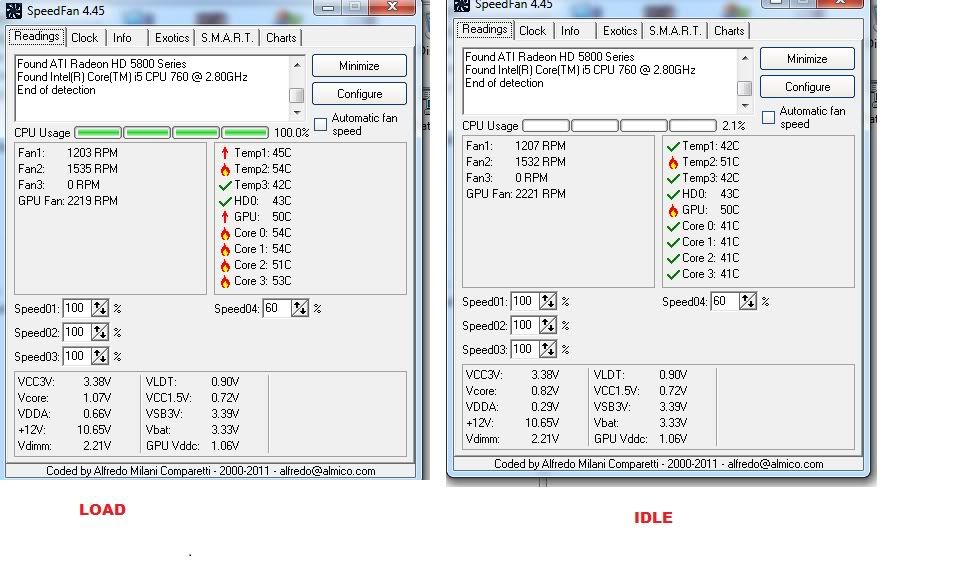Click the Core 1 flame icon in LOAD window
The width and height of the screenshot is (960, 577).
coord(225,249)
